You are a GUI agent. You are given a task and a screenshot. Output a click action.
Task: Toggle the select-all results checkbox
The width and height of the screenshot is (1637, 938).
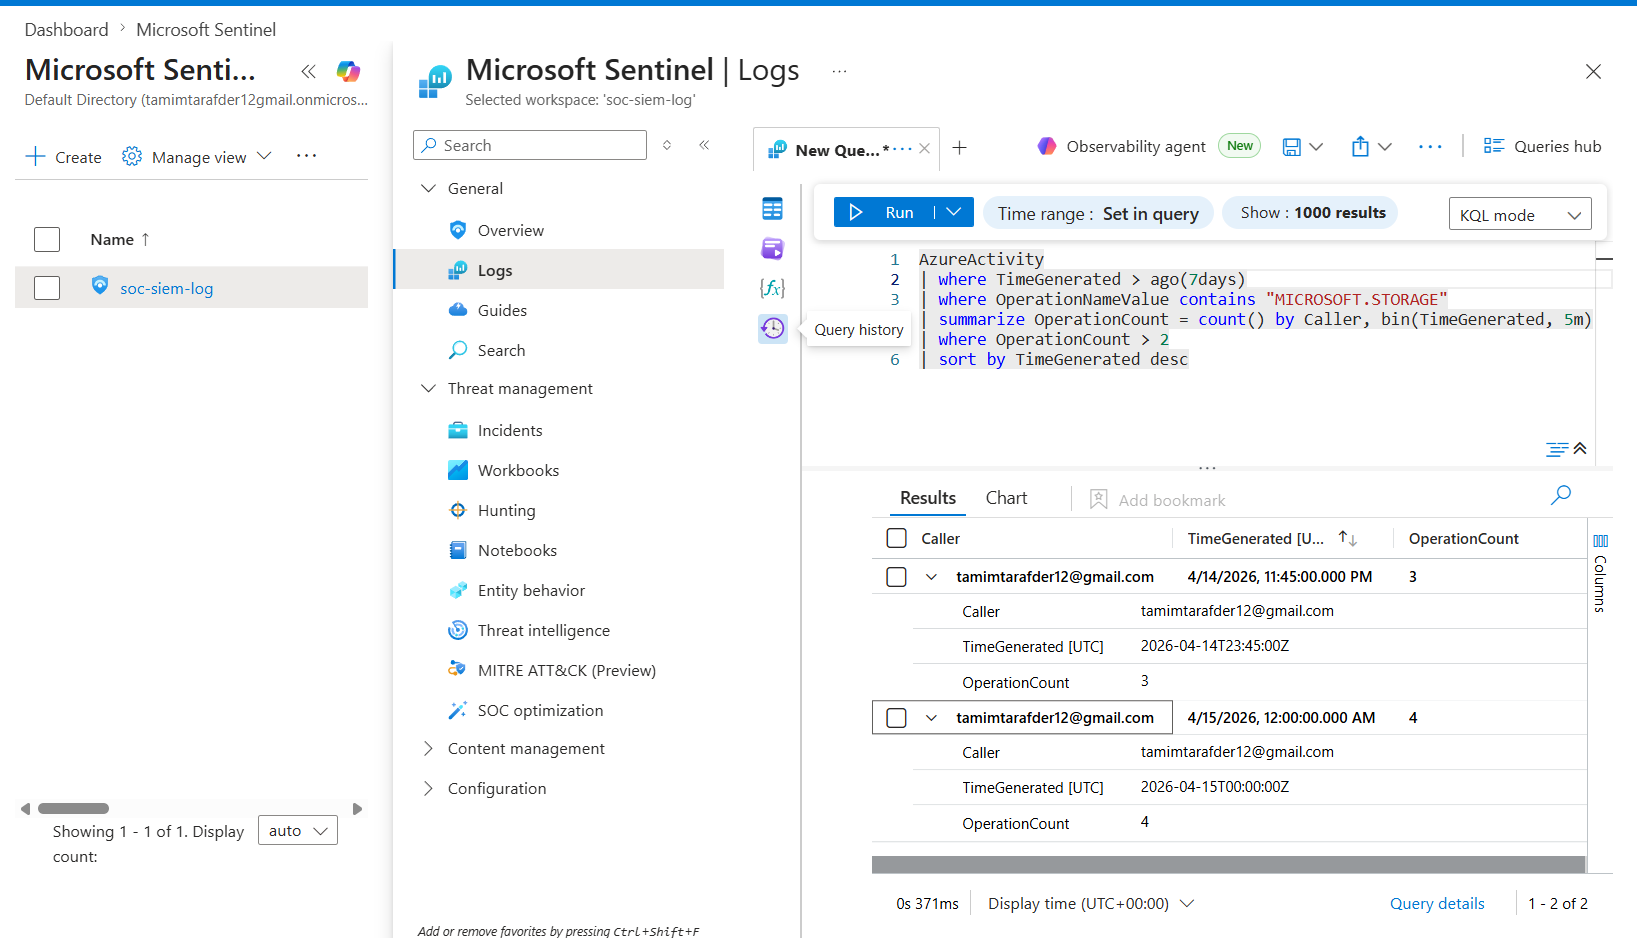tap(896, 538)
